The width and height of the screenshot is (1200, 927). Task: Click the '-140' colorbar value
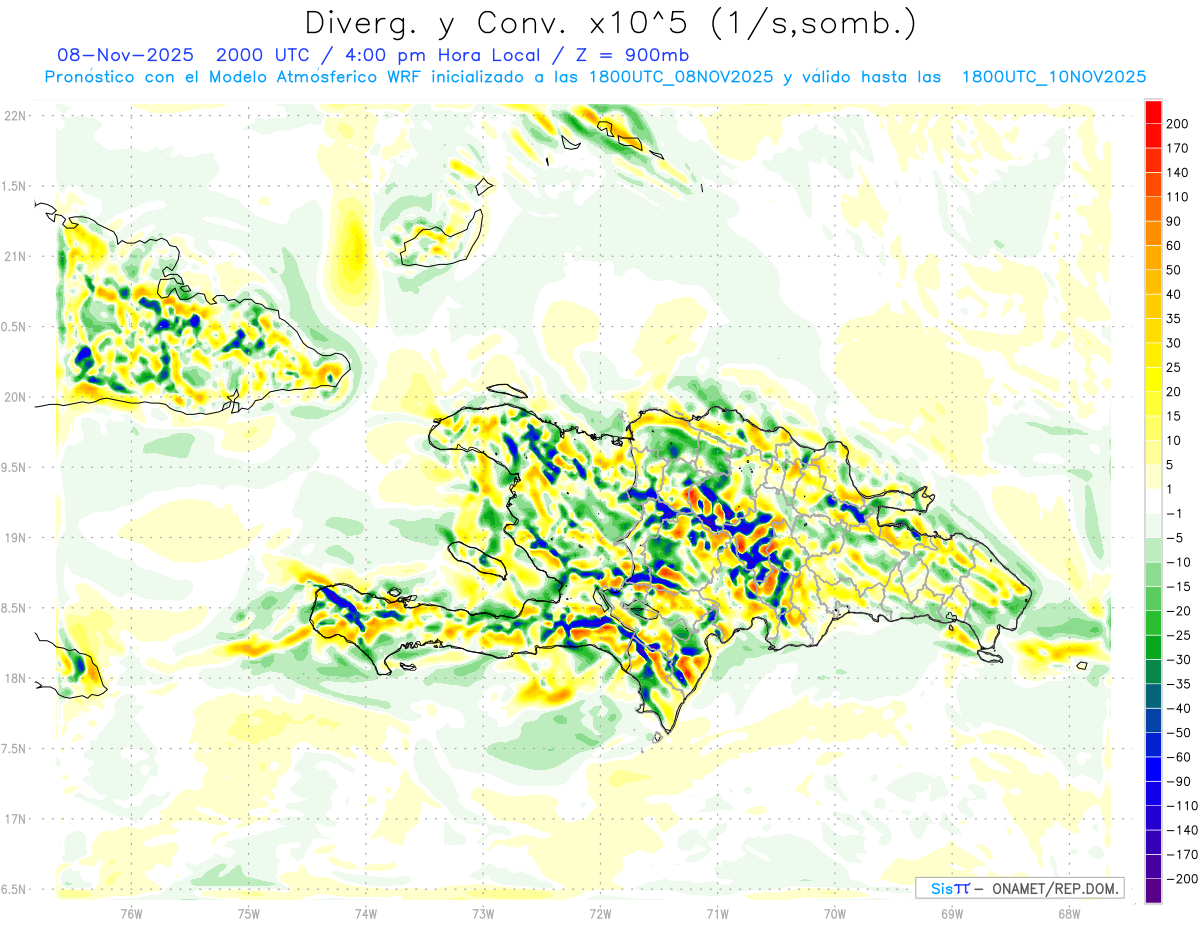pyautogui.click(x=1182, y=830)
